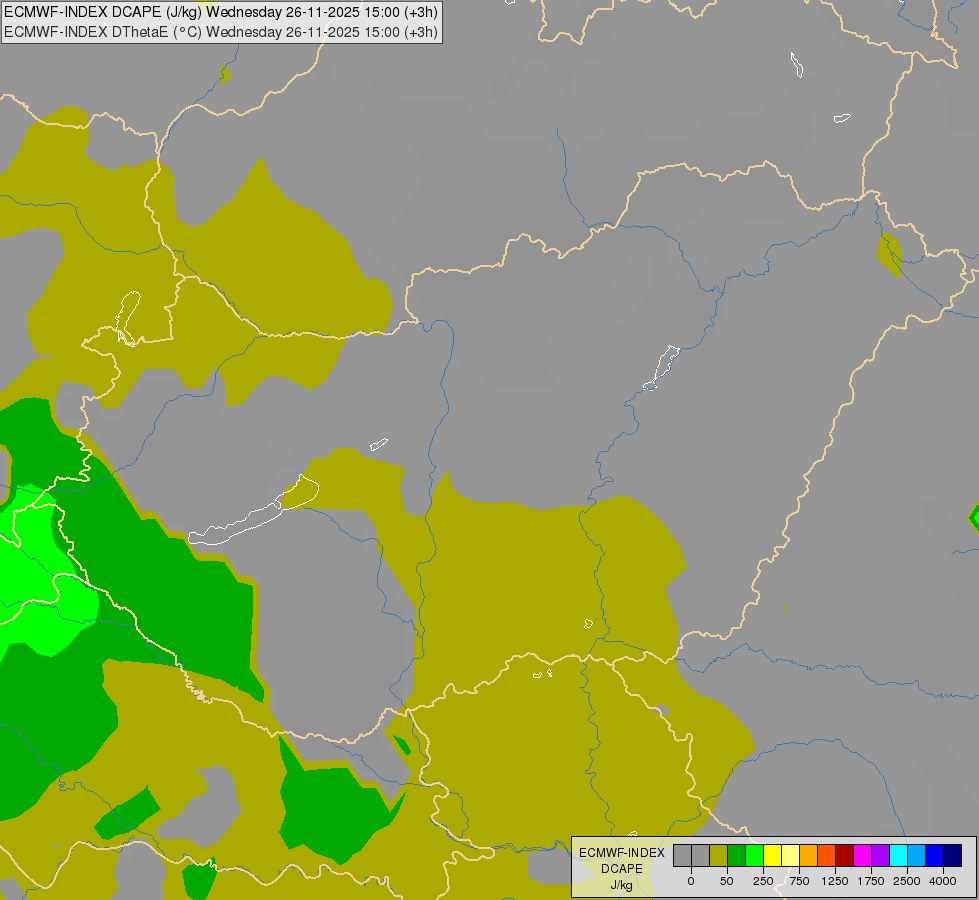Click the sky blue legend swatch
The width and height of the screenshot is (979, 900).
[x=917, y=856]
